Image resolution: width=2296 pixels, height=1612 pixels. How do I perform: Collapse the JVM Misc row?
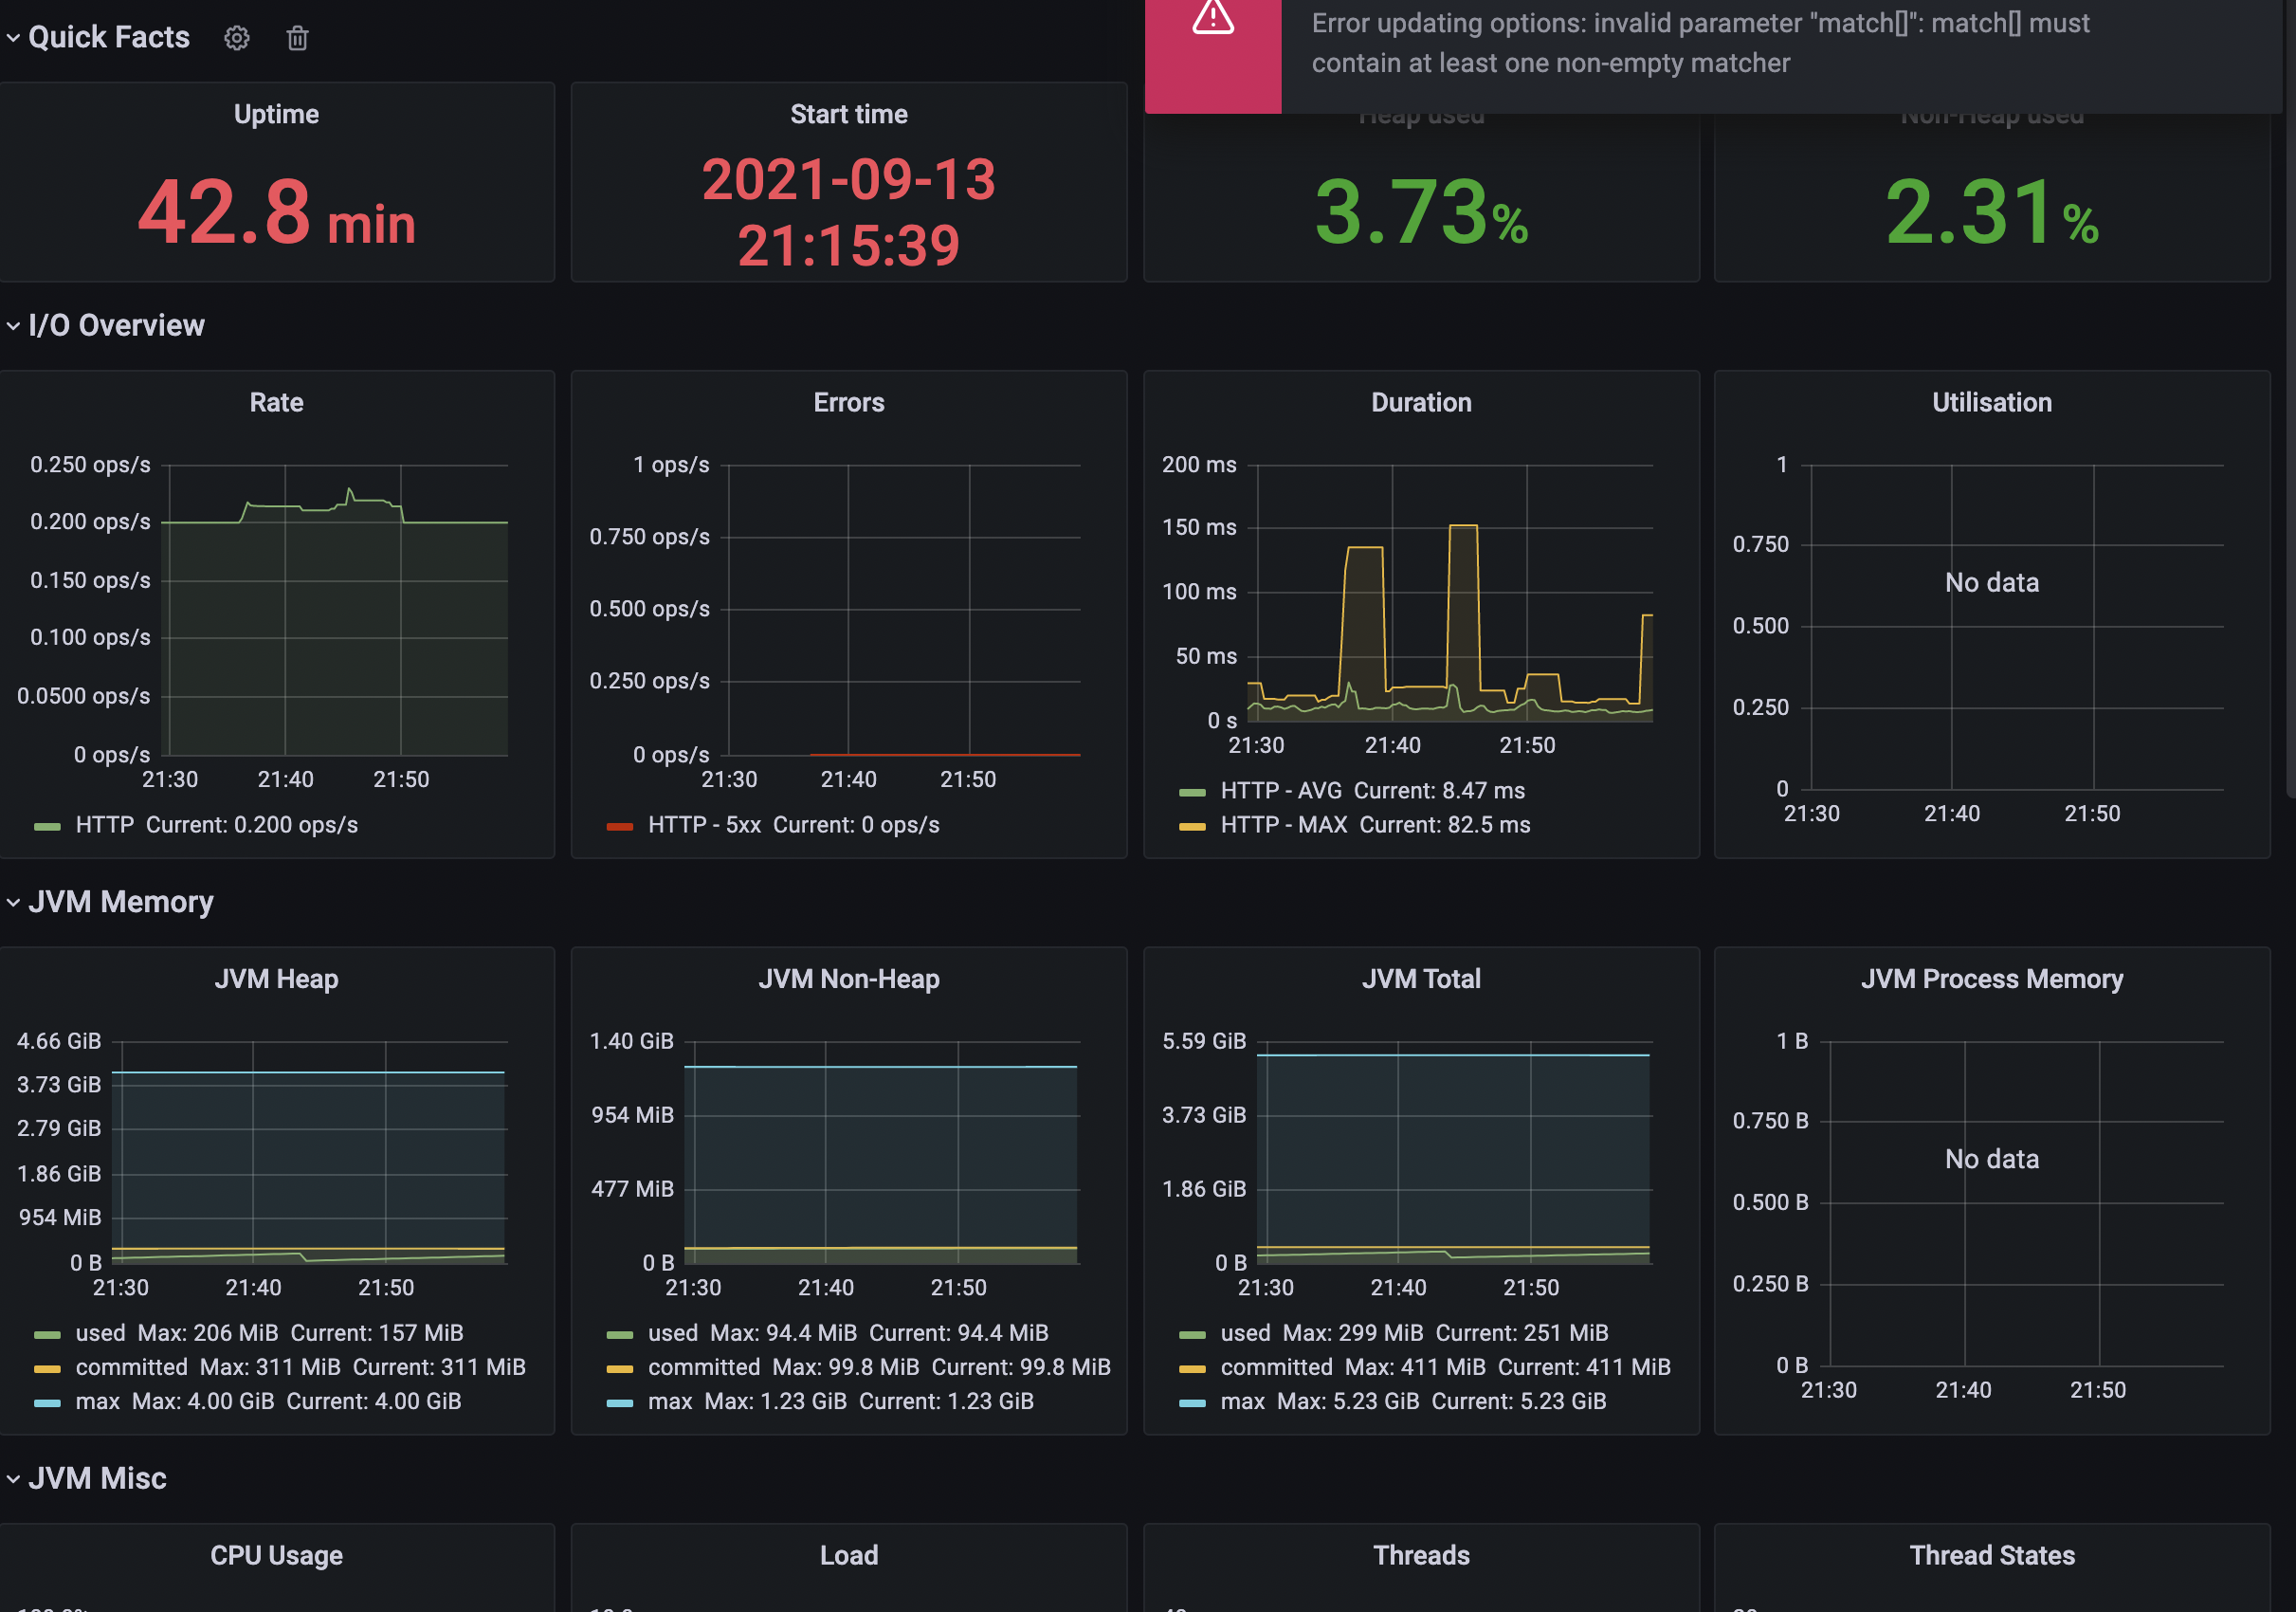(13, 1478)
